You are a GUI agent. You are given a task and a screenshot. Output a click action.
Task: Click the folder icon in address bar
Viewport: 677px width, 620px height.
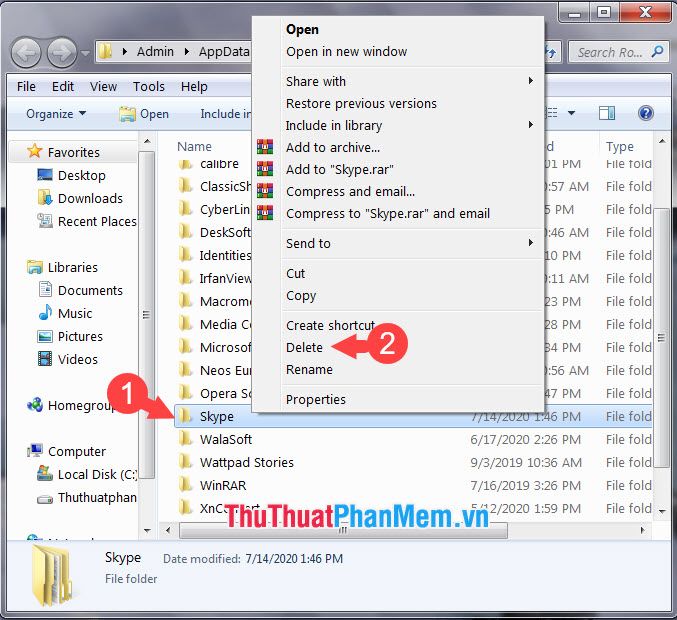point(105,52)
